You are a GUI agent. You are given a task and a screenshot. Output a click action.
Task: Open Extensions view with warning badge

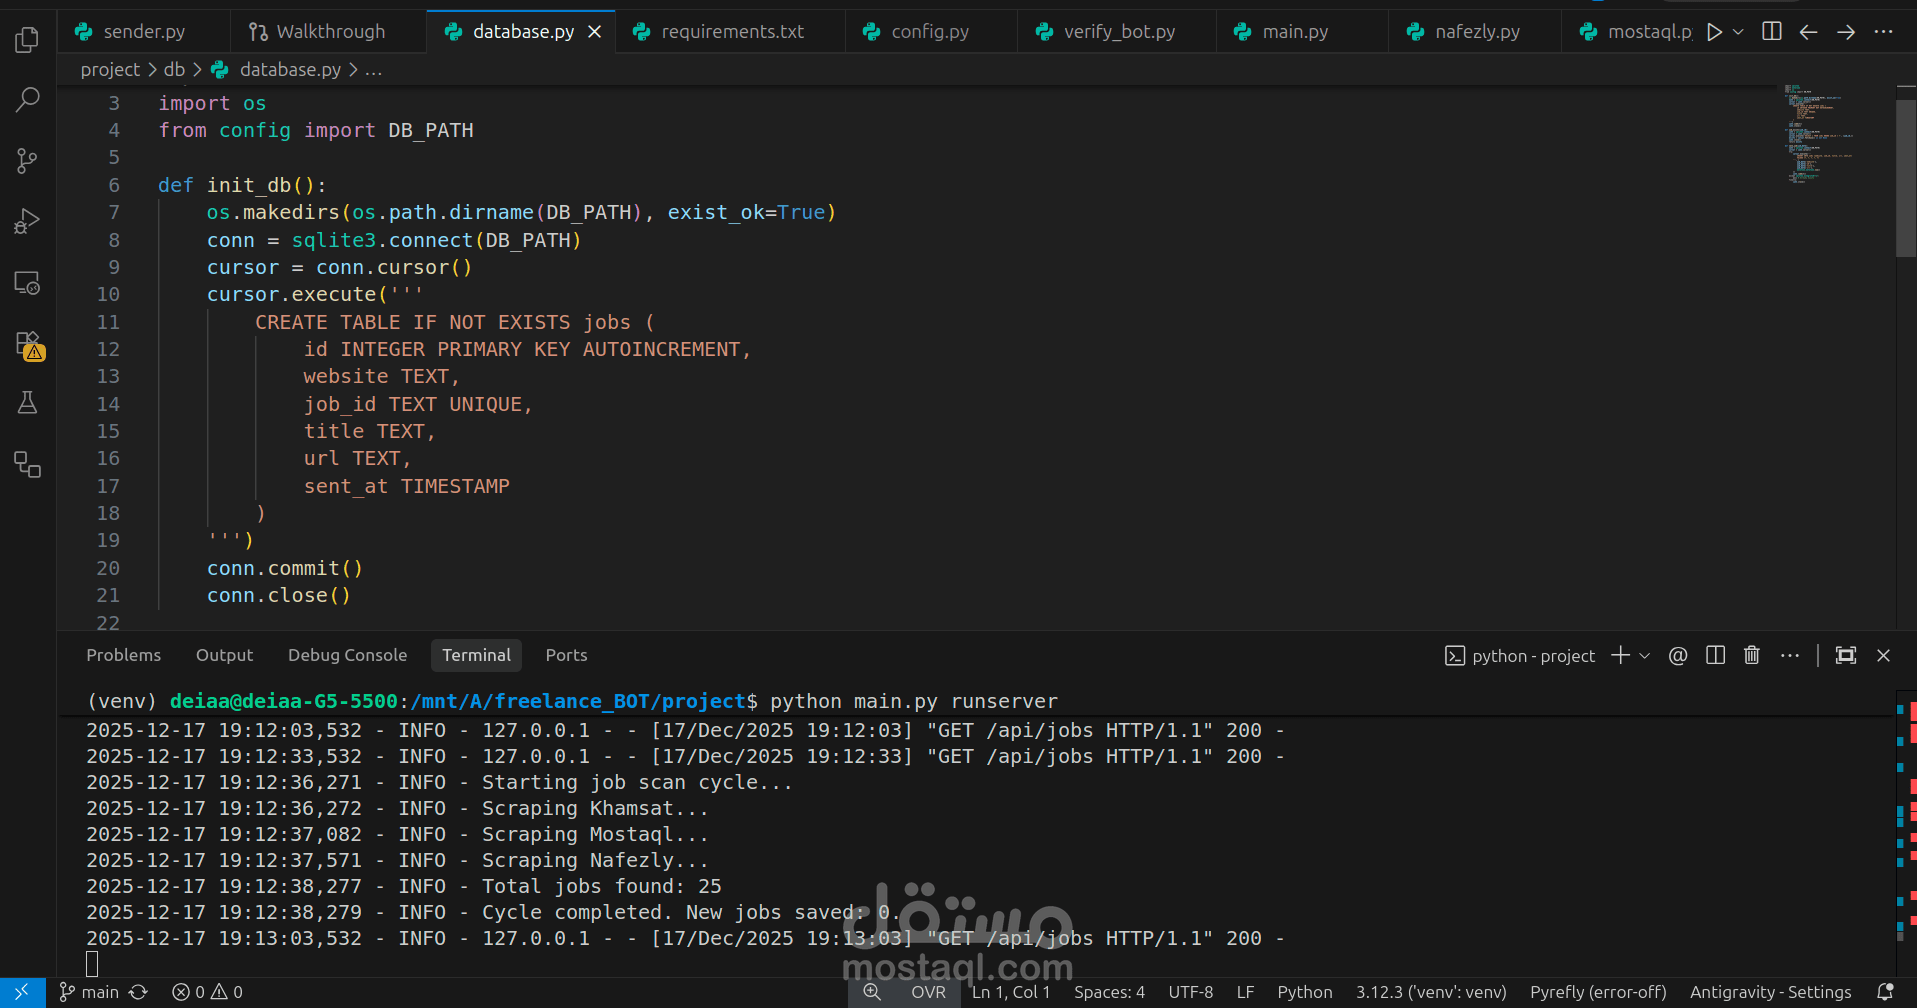pos(28,345)
